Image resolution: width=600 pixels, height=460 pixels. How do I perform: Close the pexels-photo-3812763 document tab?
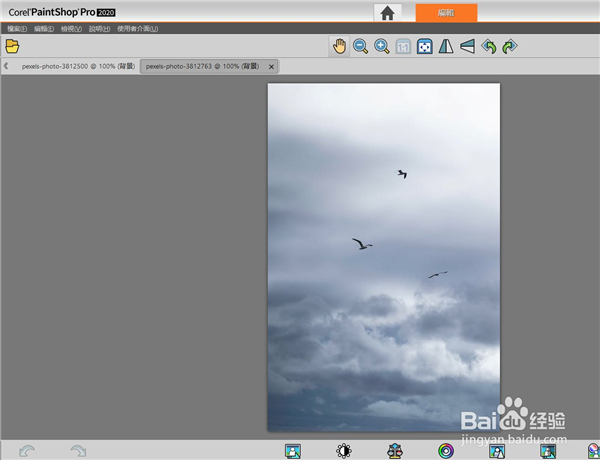pyautogui.click(x=271, y=66)
